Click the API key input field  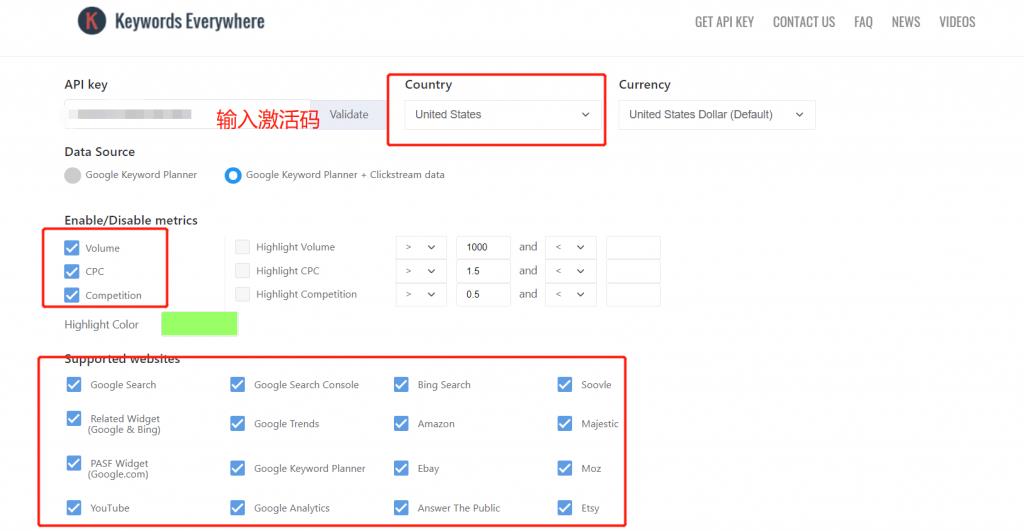tap(187, 114)
